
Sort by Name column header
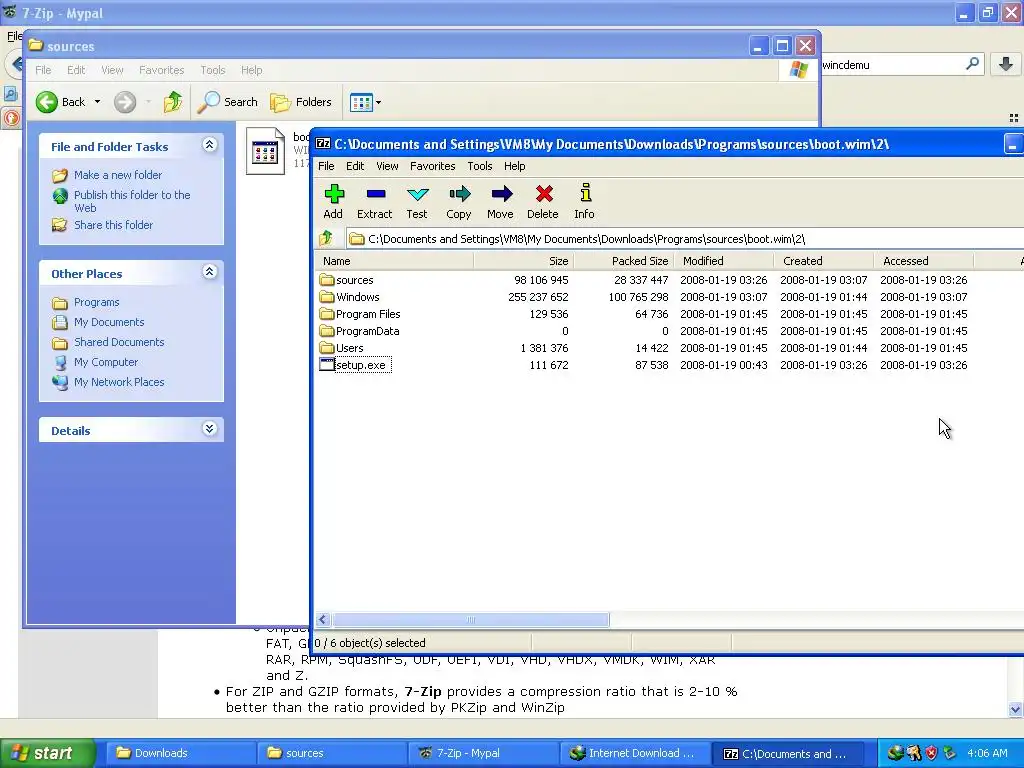pos(394,261)
